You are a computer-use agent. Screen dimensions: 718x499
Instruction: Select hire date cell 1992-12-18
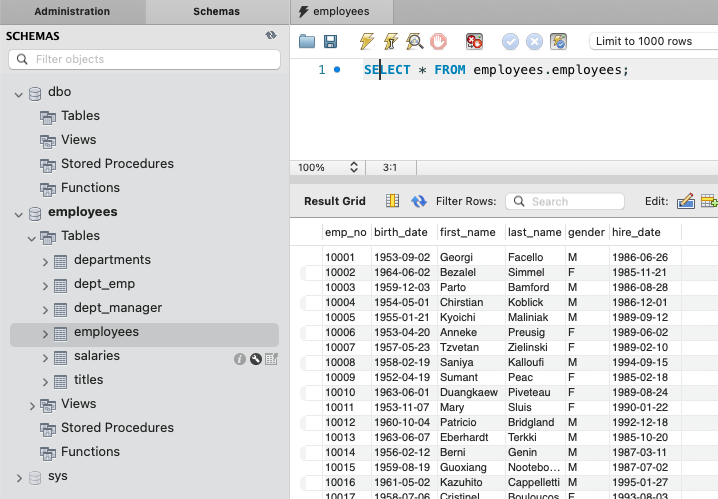[646, 423]
